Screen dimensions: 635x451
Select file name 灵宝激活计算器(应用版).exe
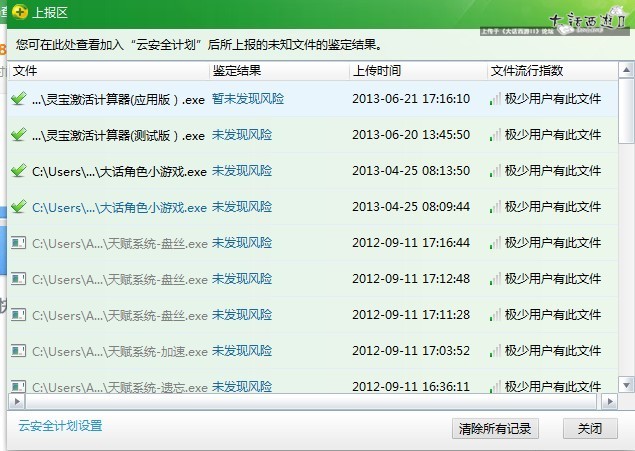click(x=118, y=99)
